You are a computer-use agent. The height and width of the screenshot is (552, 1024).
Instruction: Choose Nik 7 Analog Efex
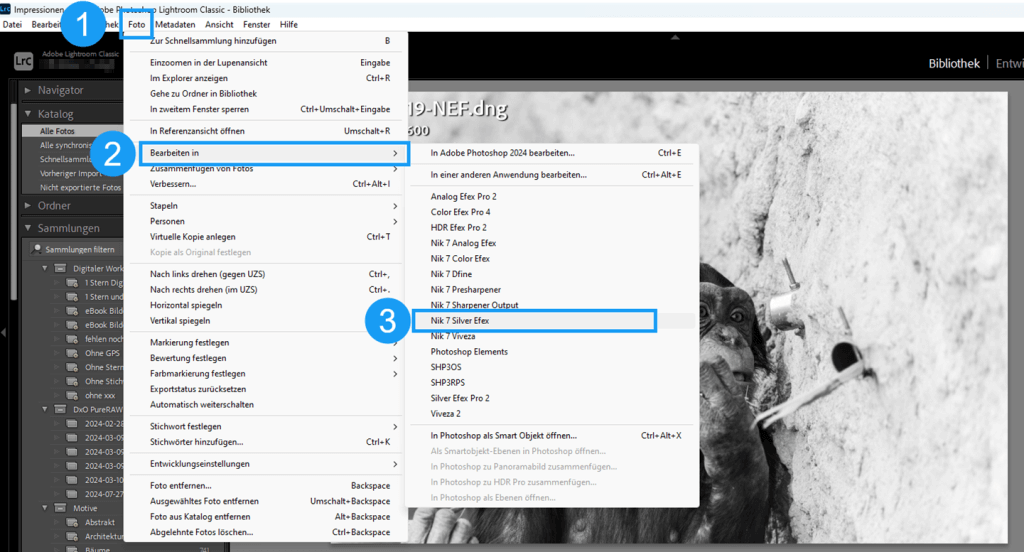point(554,243)
